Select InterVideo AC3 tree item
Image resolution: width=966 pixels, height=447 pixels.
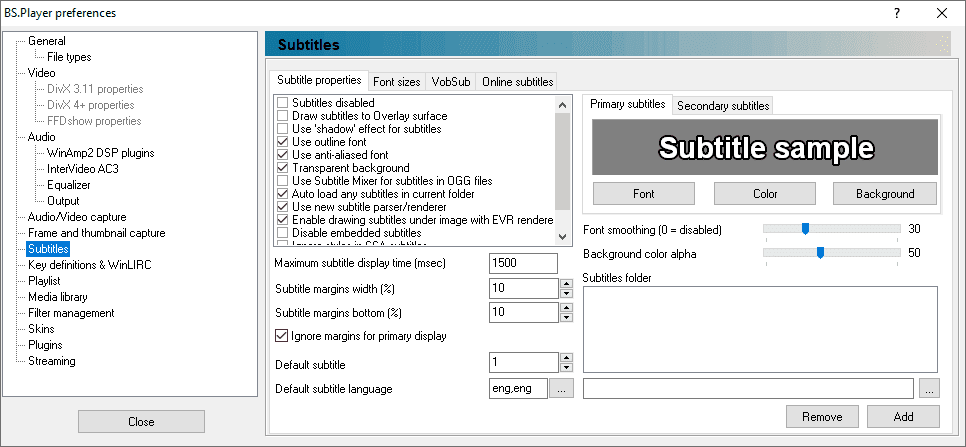tap(83, 169)
